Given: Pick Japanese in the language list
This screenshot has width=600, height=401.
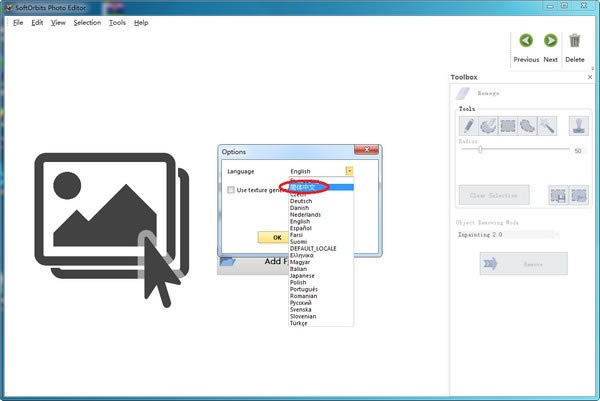Looking at the screenshot, I should pyautogui.click(x=303, y=276).
